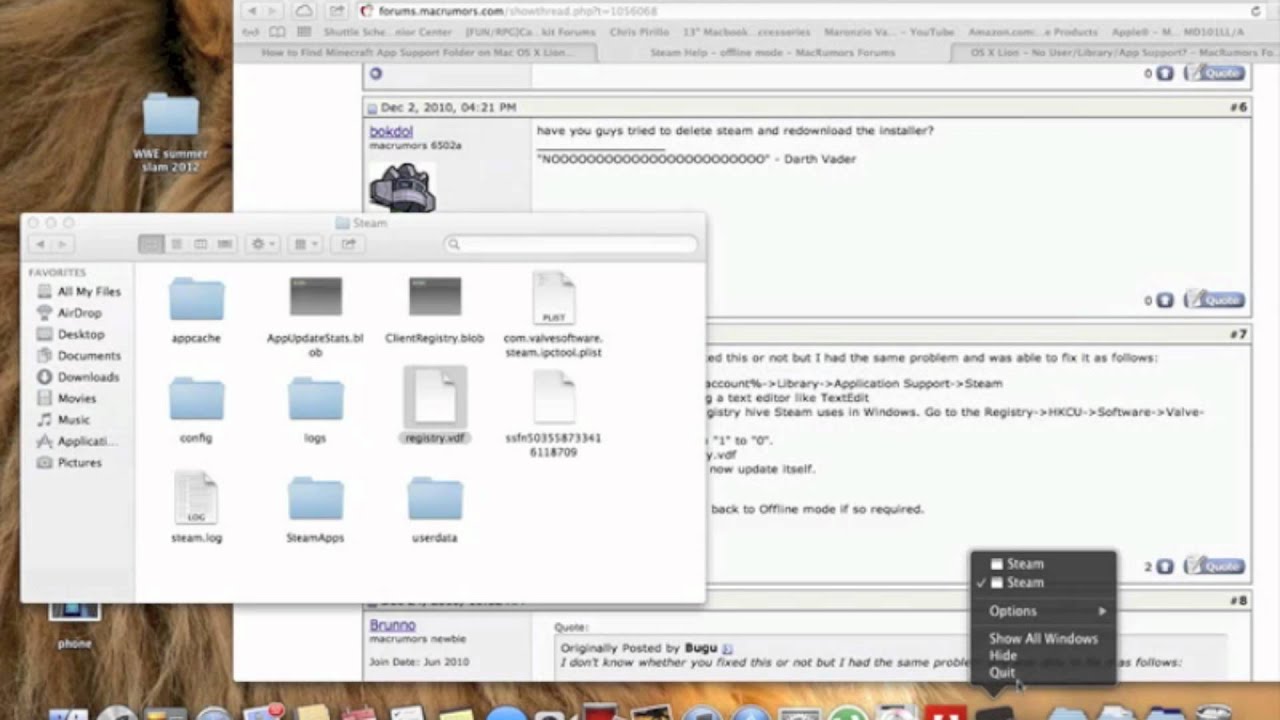
Task: Switch to Steam Help - offline mode tab
Action: [x=772, y=52]
